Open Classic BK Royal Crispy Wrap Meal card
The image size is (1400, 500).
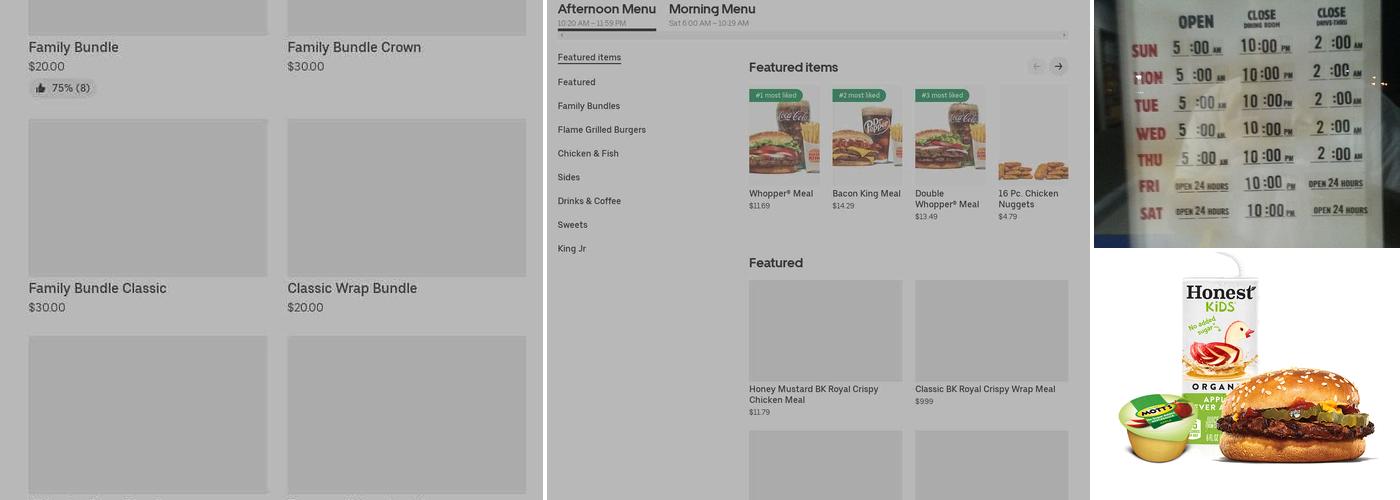click(x=991, y=343)
